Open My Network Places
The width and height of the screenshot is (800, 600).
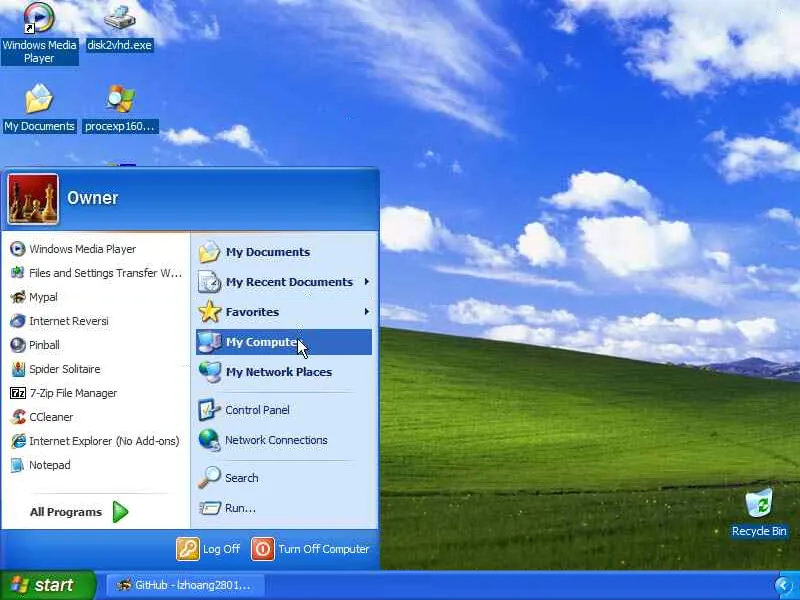pyautogui.click(x=284, y=372)
